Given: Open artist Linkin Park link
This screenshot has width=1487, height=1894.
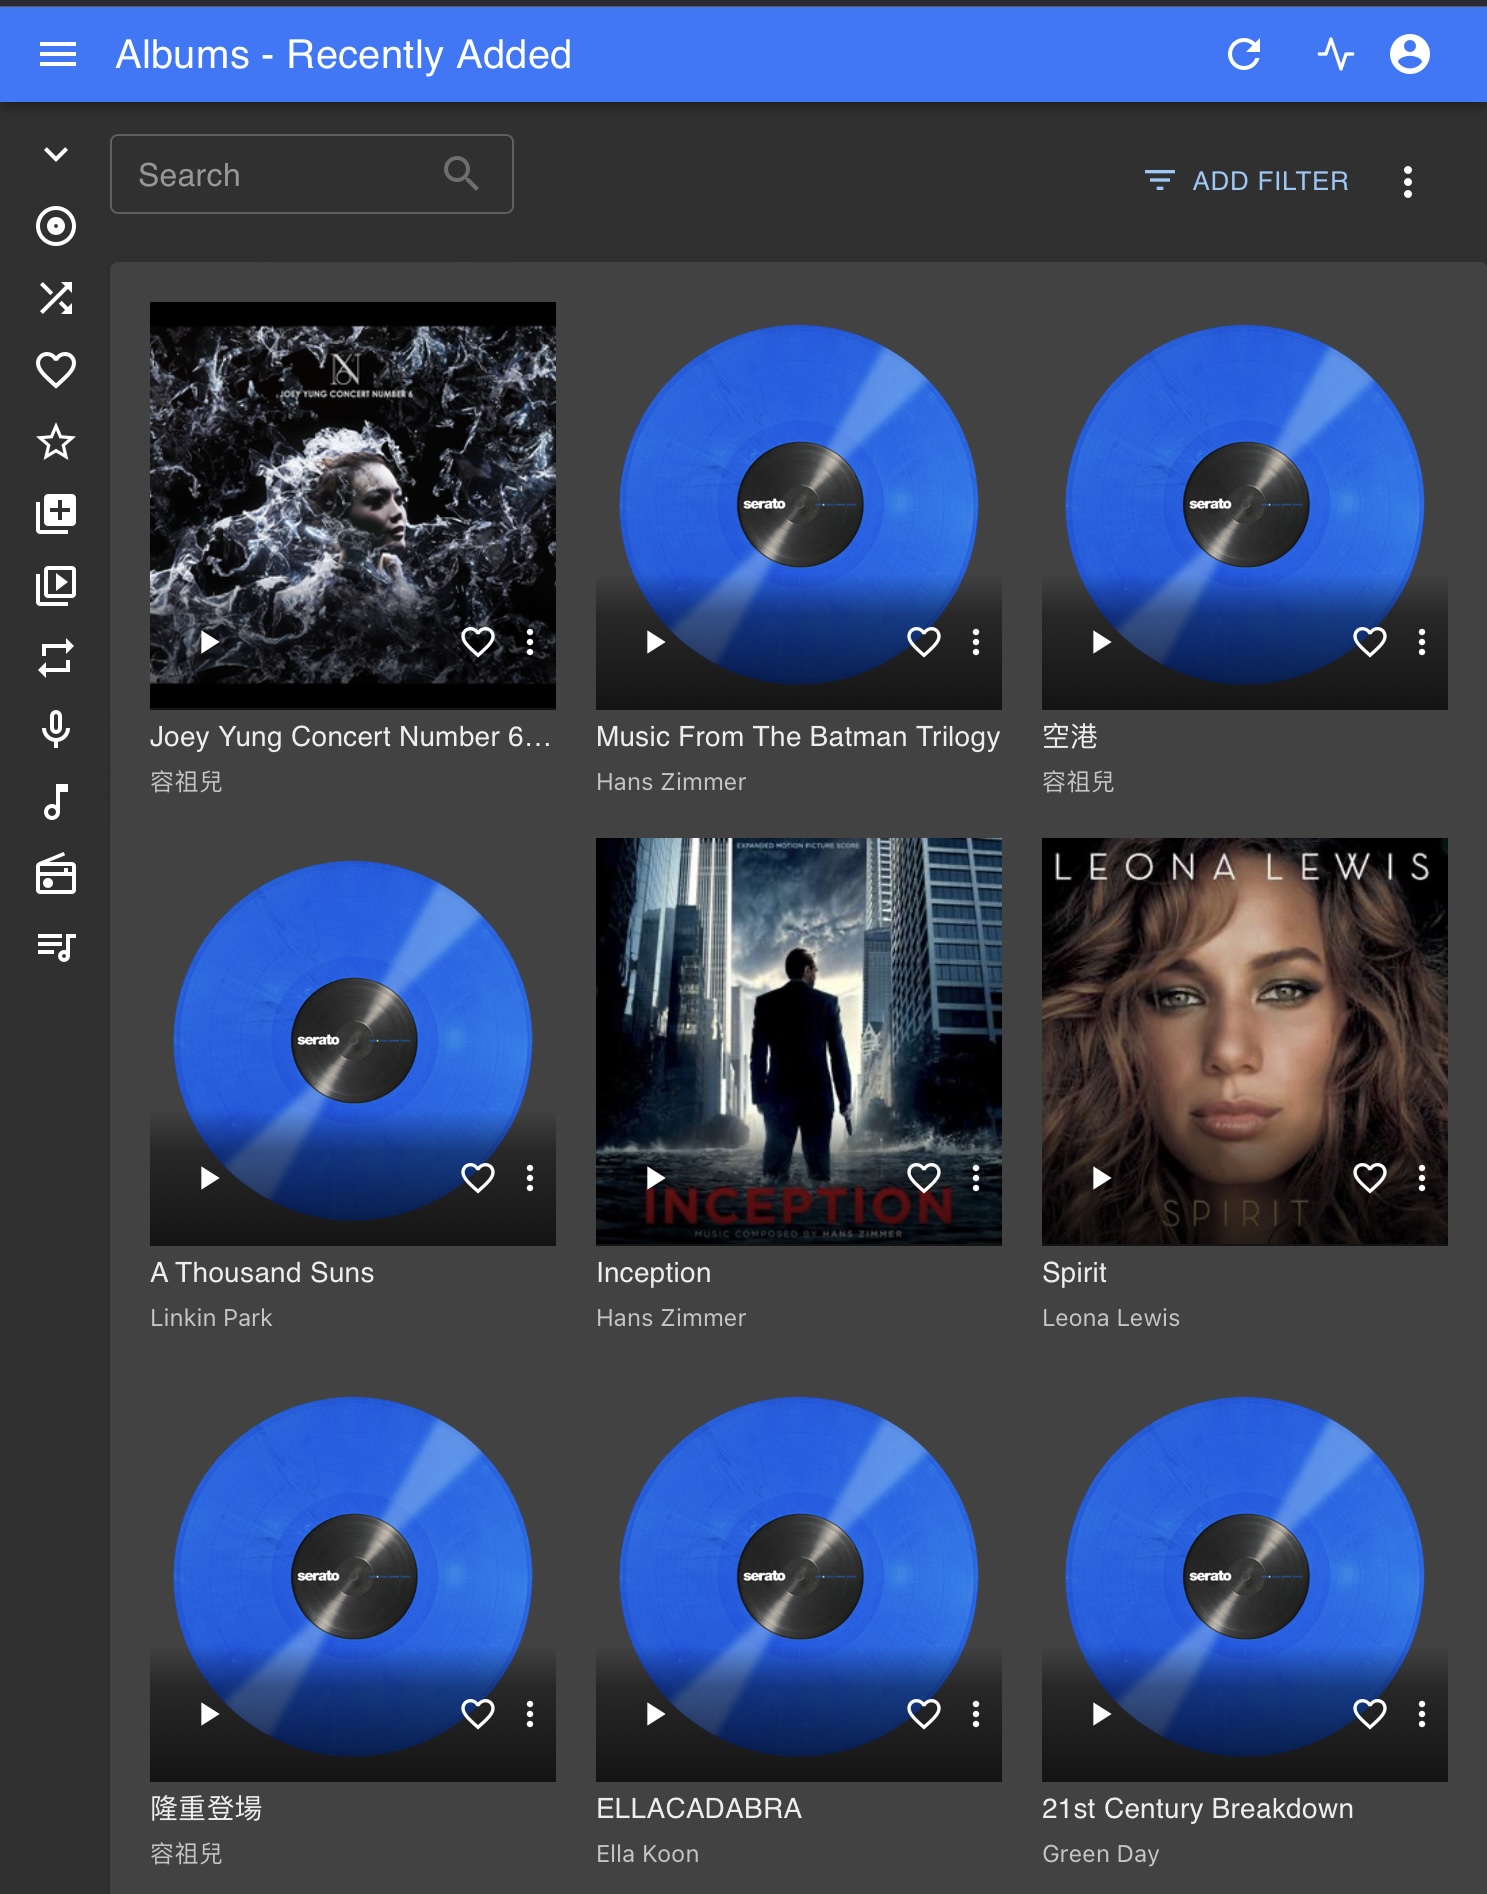Looking at the screenshot, I should (211, 1318).
